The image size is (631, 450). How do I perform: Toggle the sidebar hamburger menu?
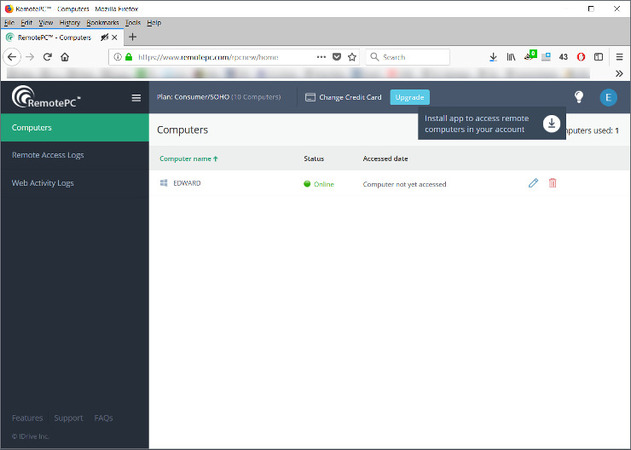(136, 98)
